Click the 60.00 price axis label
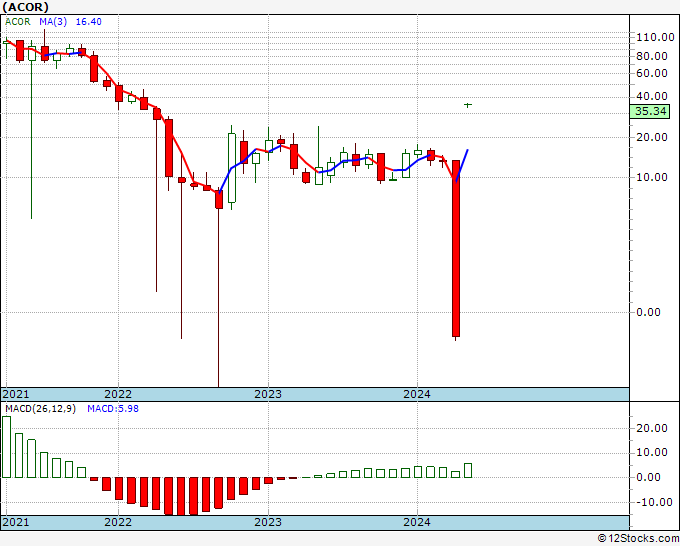 click(652, 73)
